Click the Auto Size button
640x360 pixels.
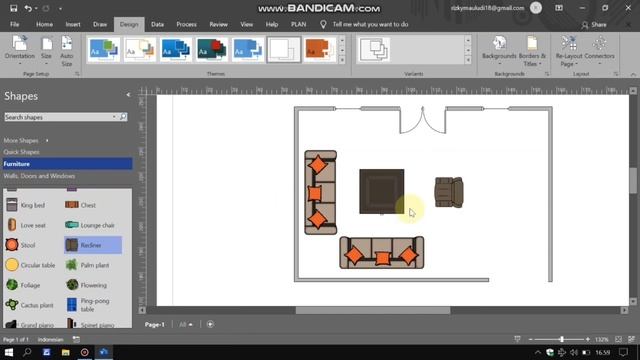tap(67, 51)
